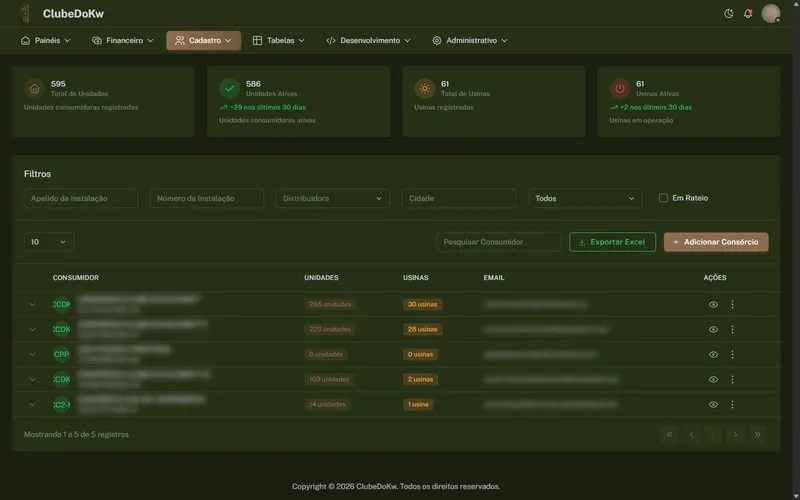Viewport: 800px width, 500px height.
Task: View details eye icon for 28 usinas row
Action: click(x=713, y=330)
